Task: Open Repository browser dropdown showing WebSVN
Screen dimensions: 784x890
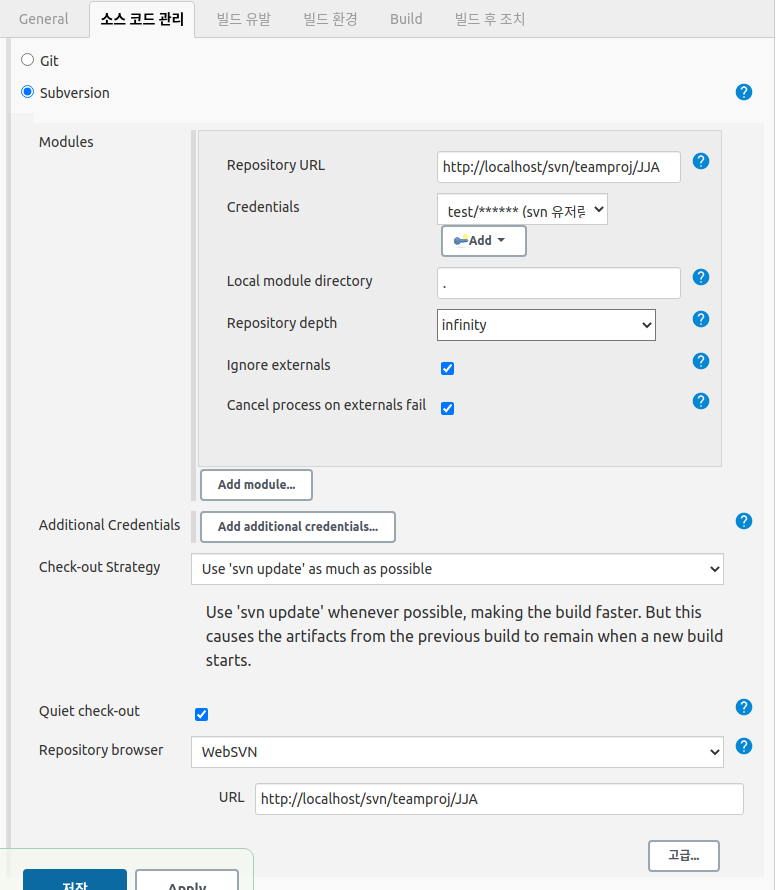Action: (457, 752)
